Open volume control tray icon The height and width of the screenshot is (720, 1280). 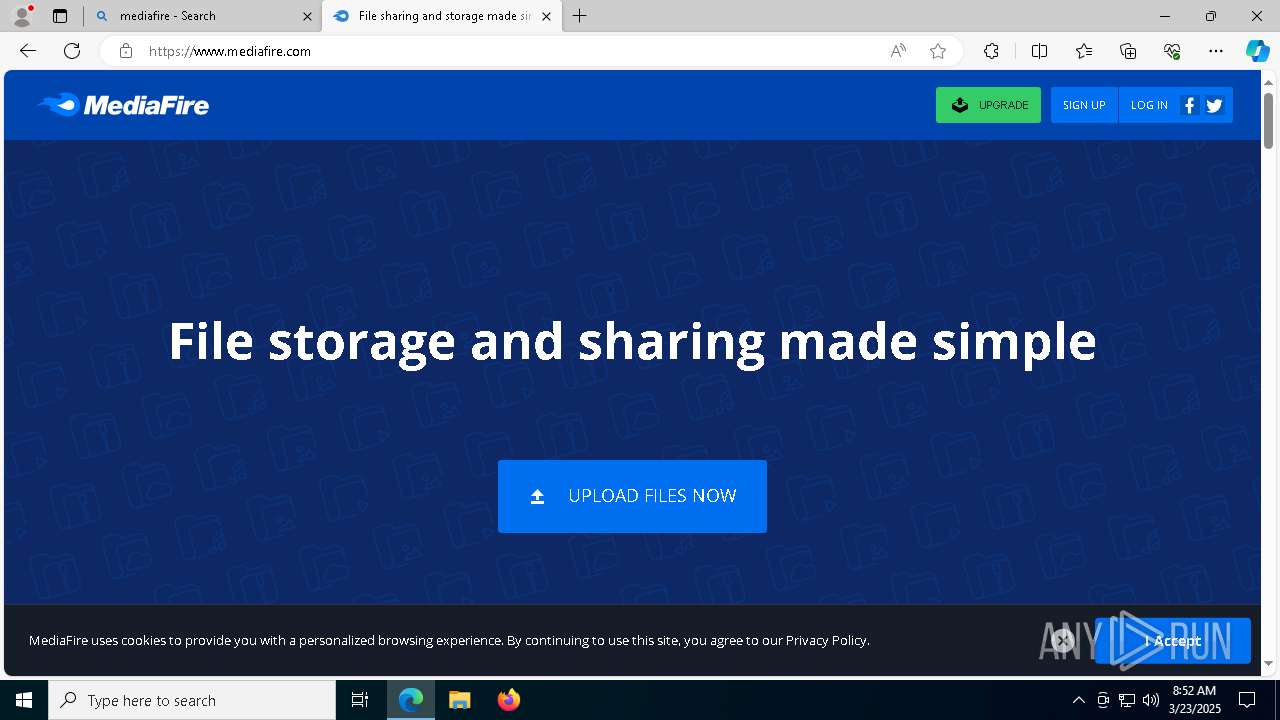point(1151,700)
